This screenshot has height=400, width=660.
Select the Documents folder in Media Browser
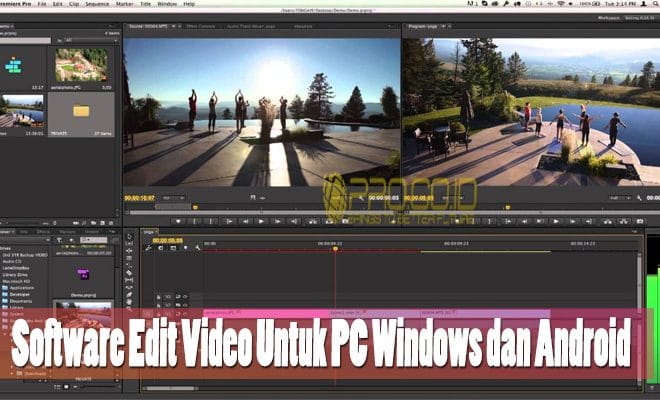pos(21,301)
